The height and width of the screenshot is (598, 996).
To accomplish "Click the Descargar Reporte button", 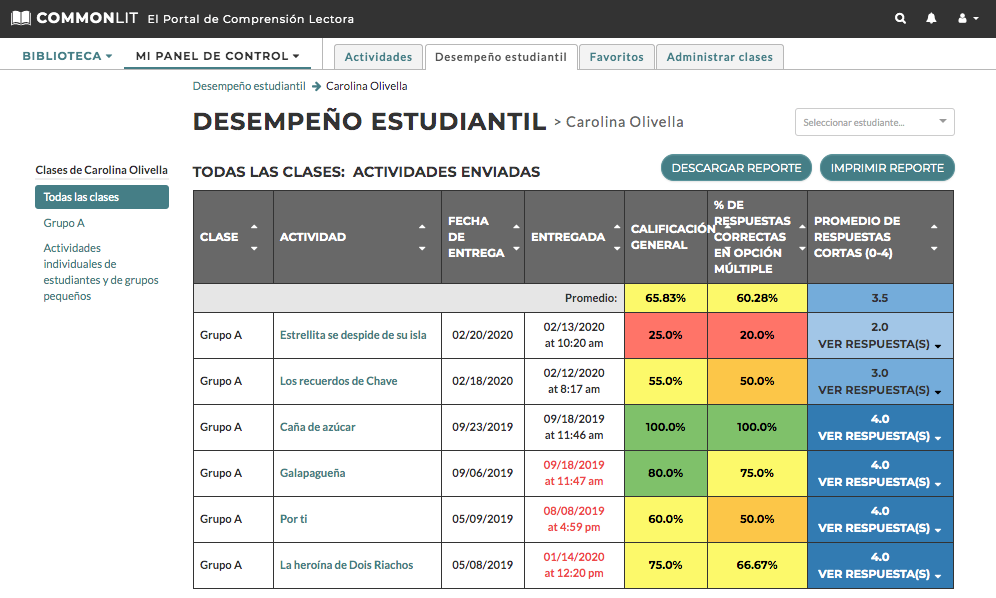I will (736, 168).
